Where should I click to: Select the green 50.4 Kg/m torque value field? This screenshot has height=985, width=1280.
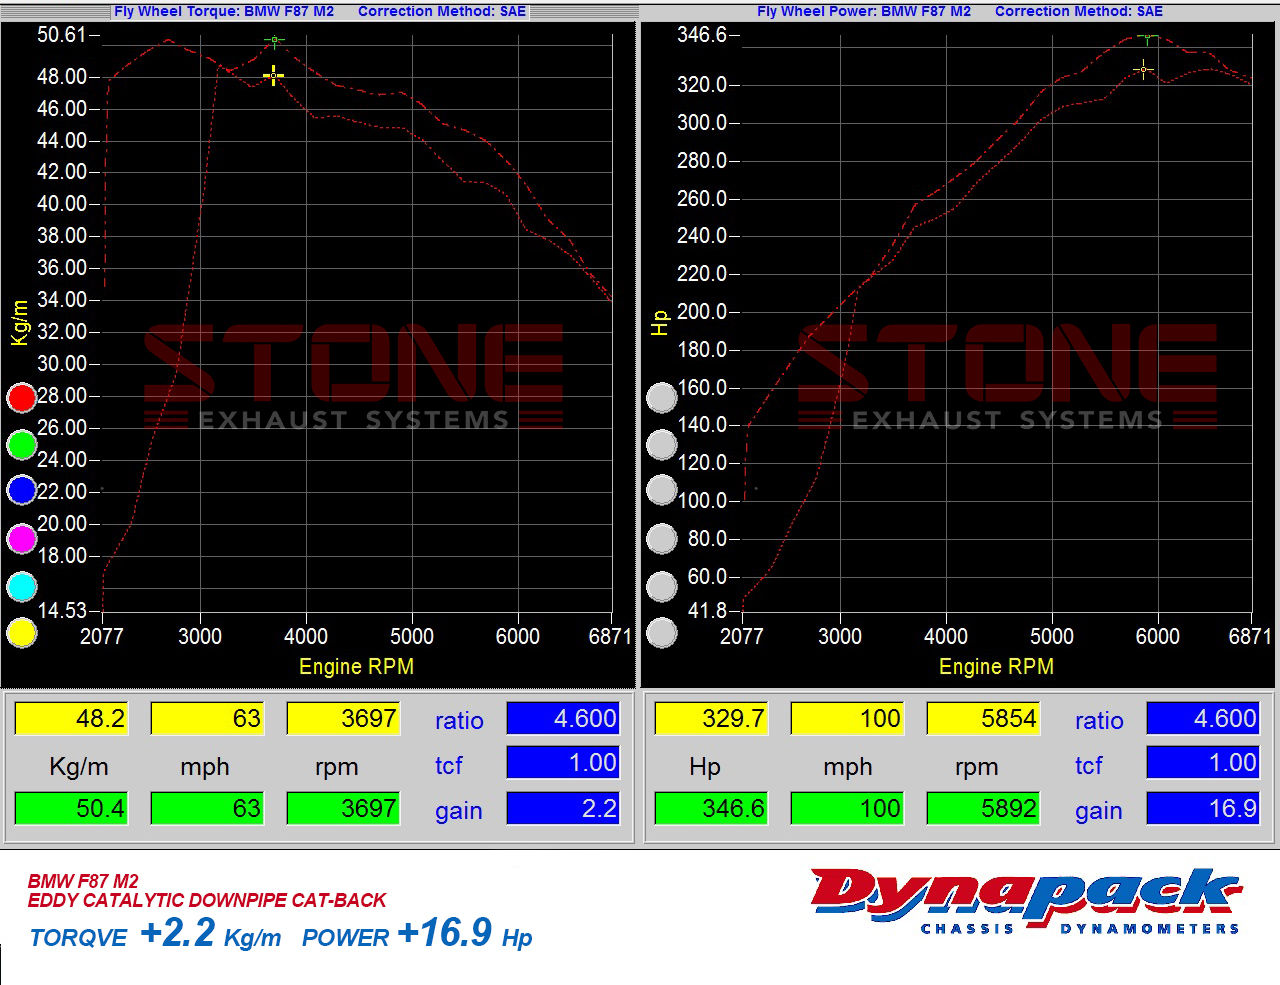(71, 808)
